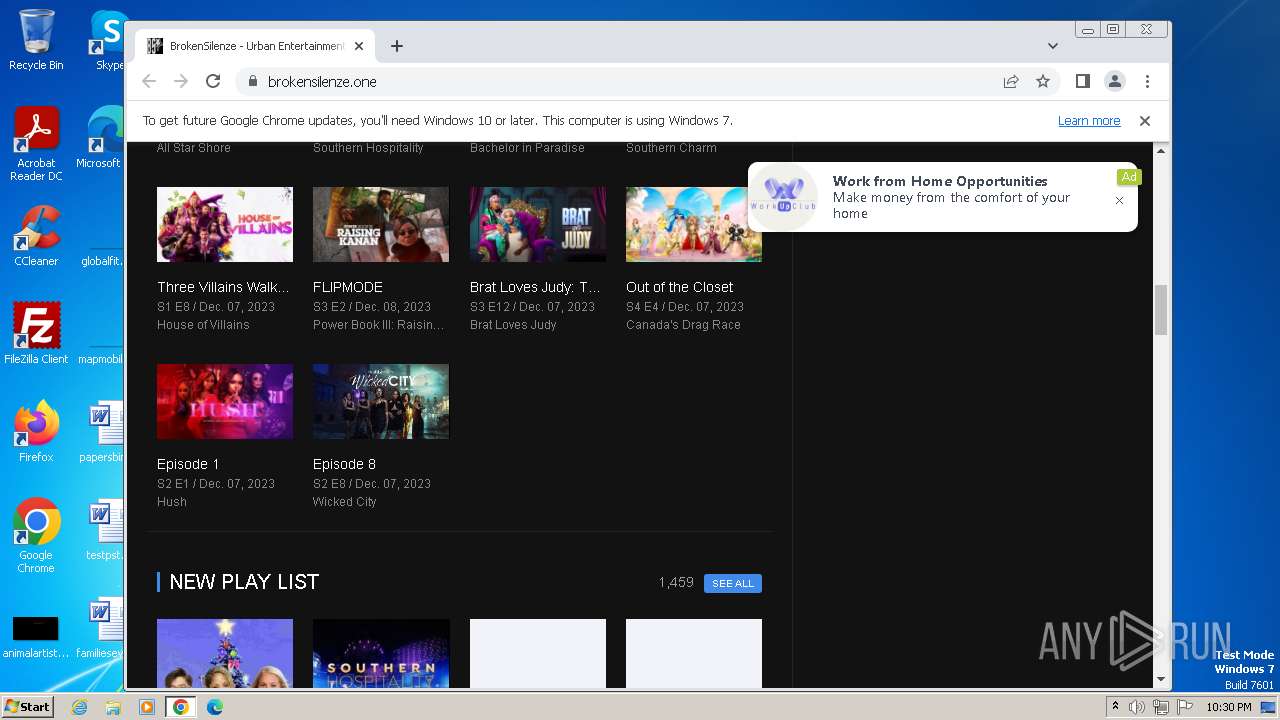Open the media player taskbar icon

click(147, 707)
